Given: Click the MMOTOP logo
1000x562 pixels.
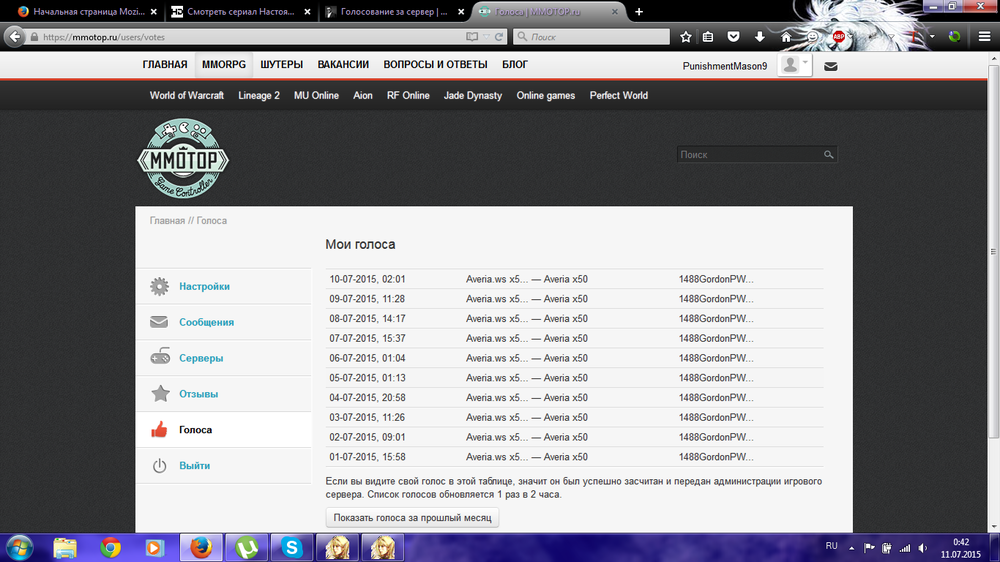Looking at the screenshot, I should click(183, 158).
